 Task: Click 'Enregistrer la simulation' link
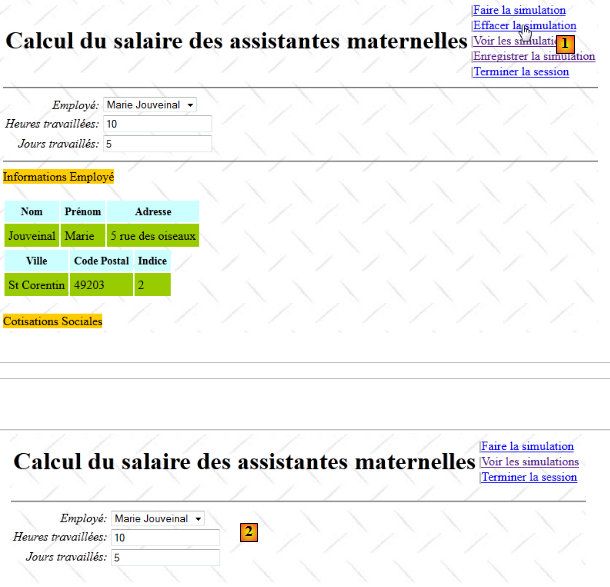(534, 56)
